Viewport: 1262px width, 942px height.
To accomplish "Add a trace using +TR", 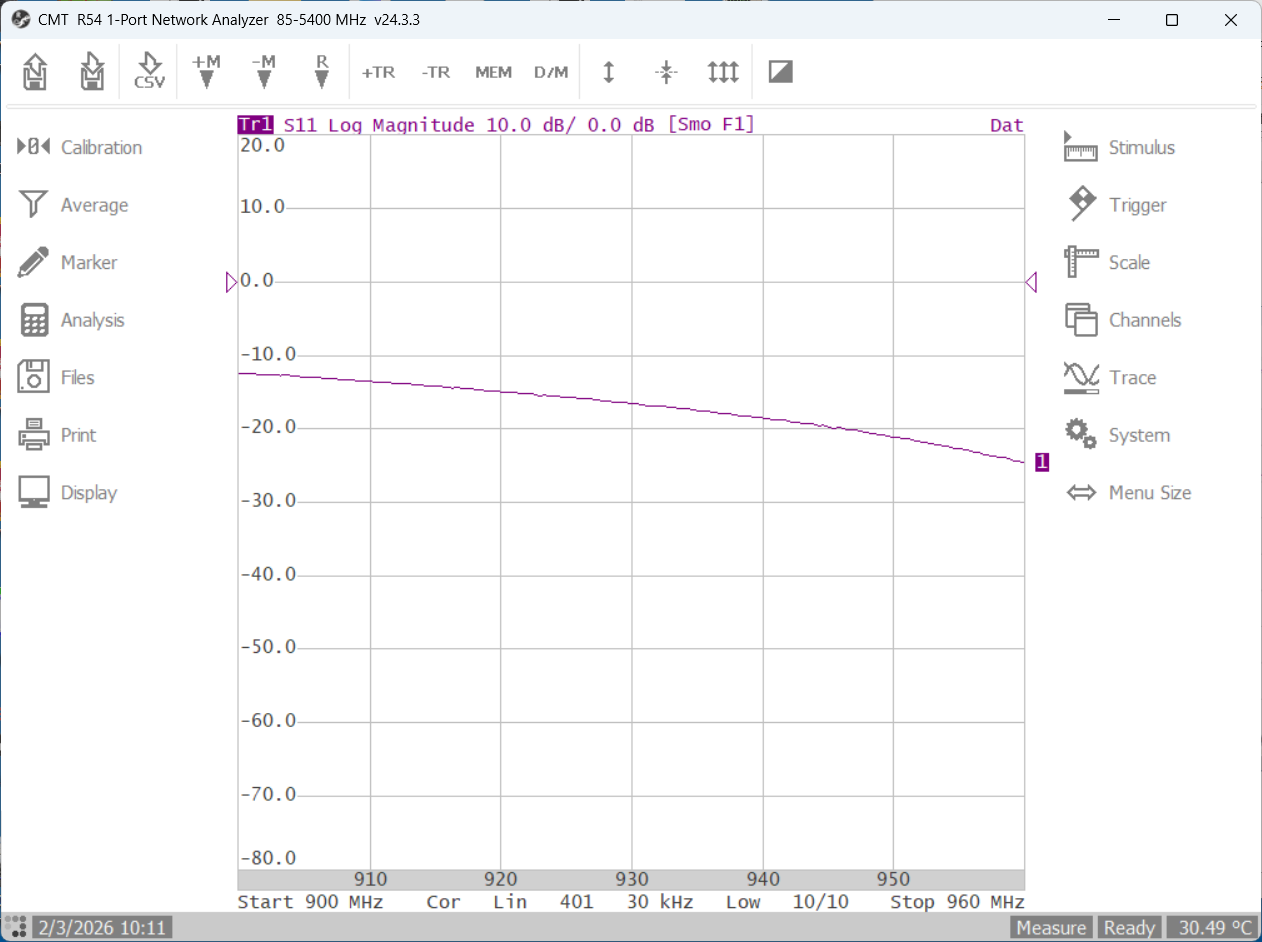I will click(378, 72).
